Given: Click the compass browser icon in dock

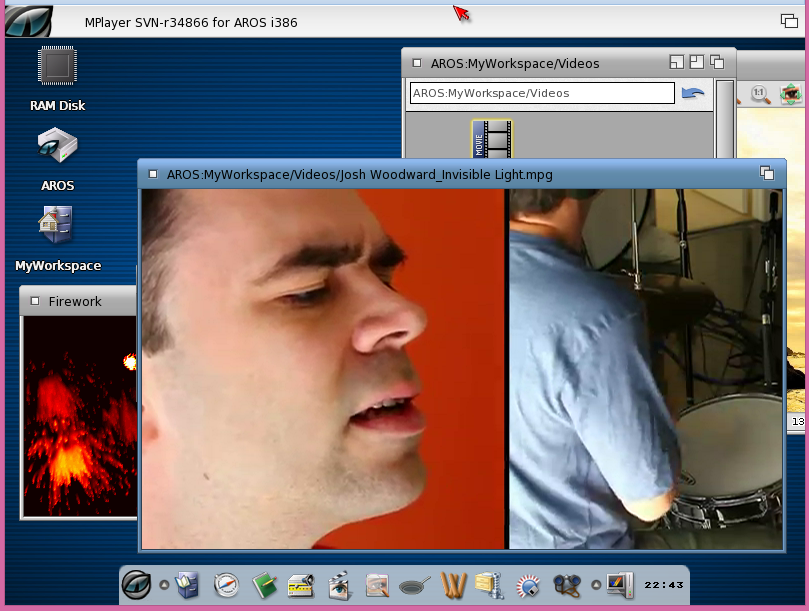Looking at the screenshot, I should point(226,585).
